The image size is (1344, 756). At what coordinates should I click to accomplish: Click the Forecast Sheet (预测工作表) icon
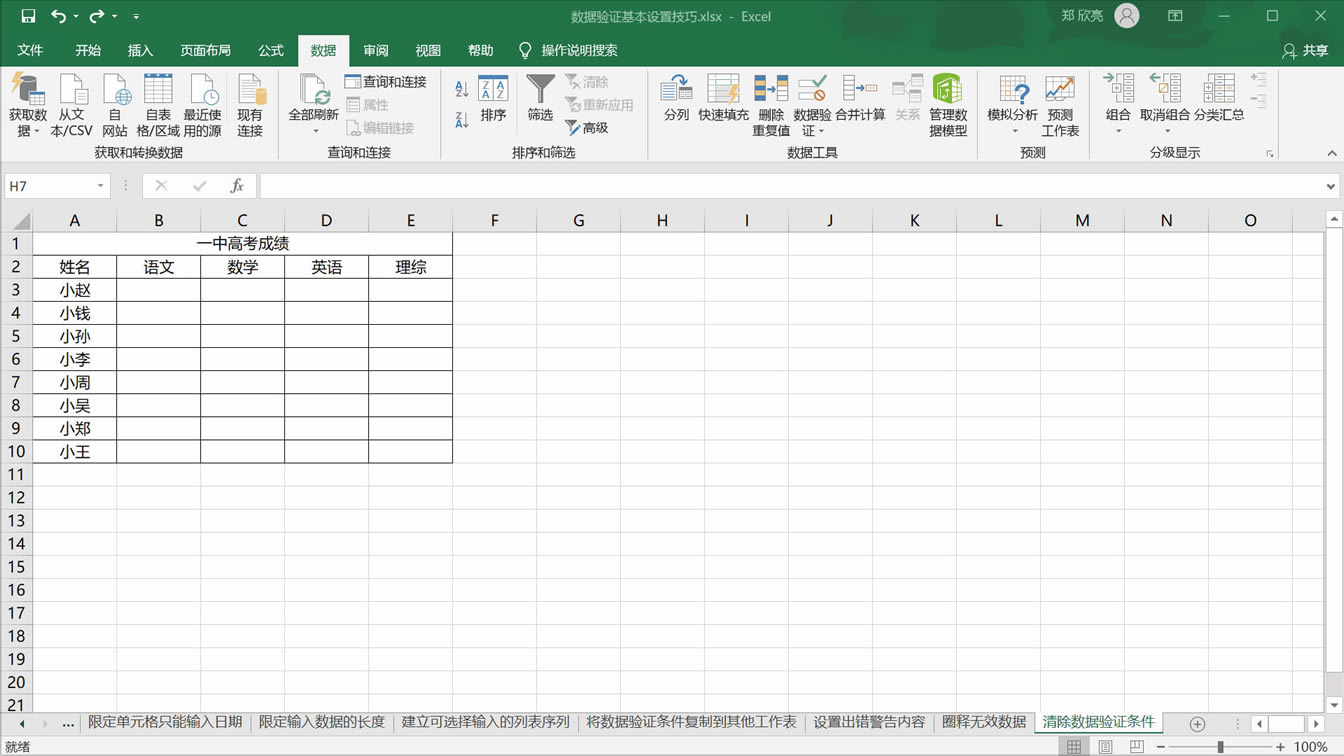pyautogui.click(x=1060, y=100)
